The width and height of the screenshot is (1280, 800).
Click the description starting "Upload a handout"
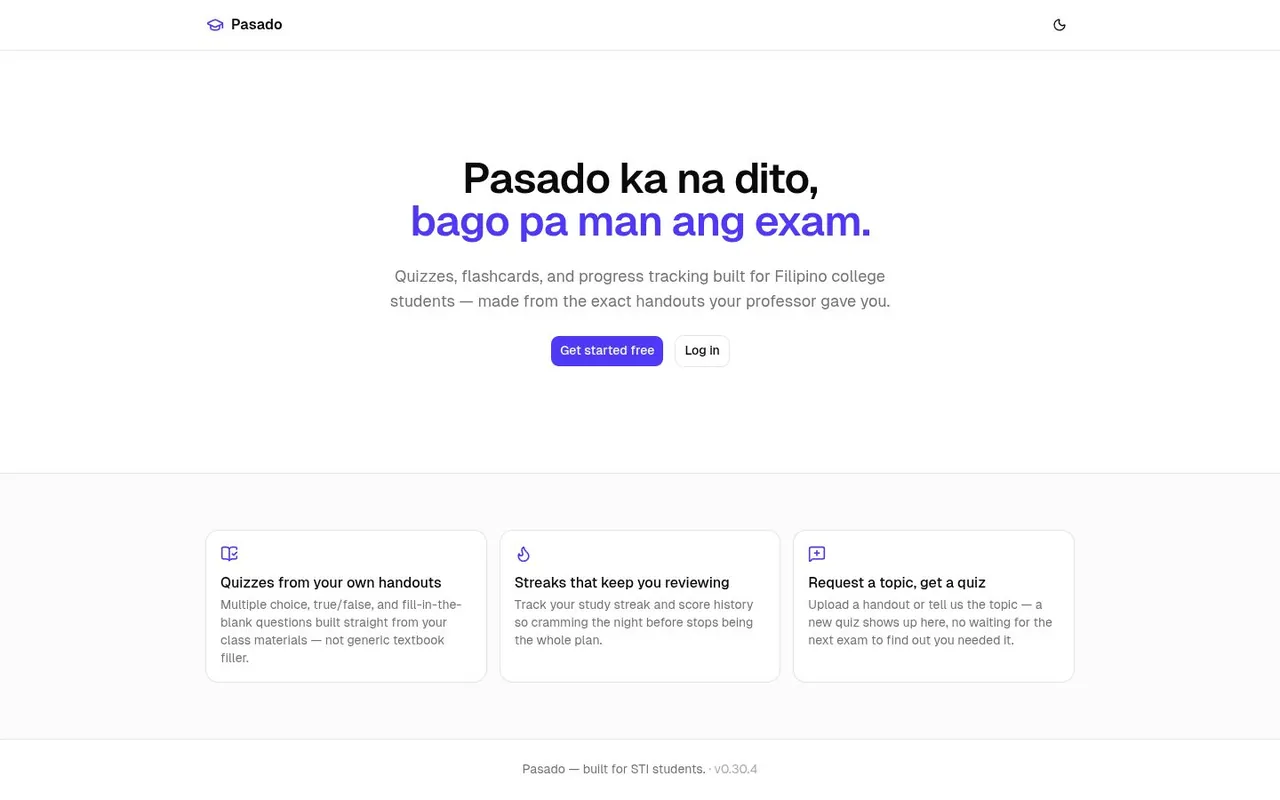932,622
